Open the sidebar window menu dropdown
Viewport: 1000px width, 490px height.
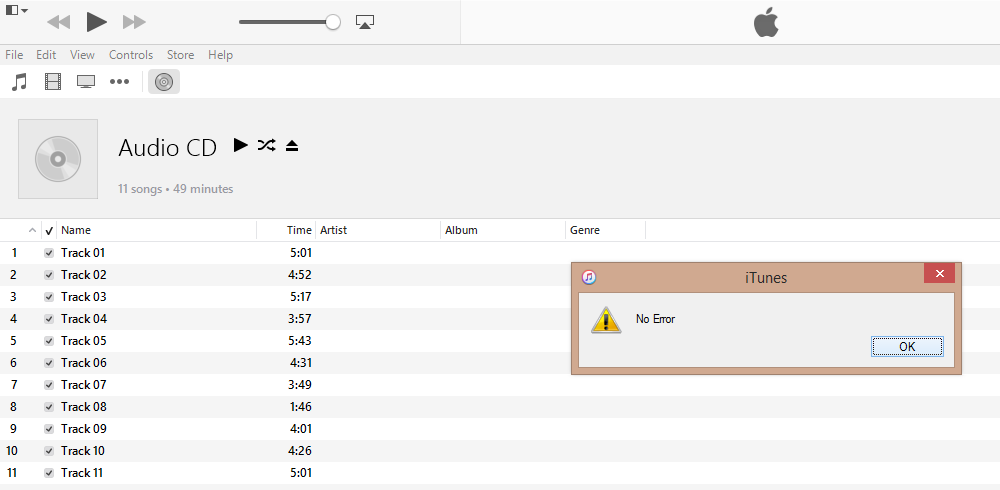pyautogui.click(x=17, y=10)
